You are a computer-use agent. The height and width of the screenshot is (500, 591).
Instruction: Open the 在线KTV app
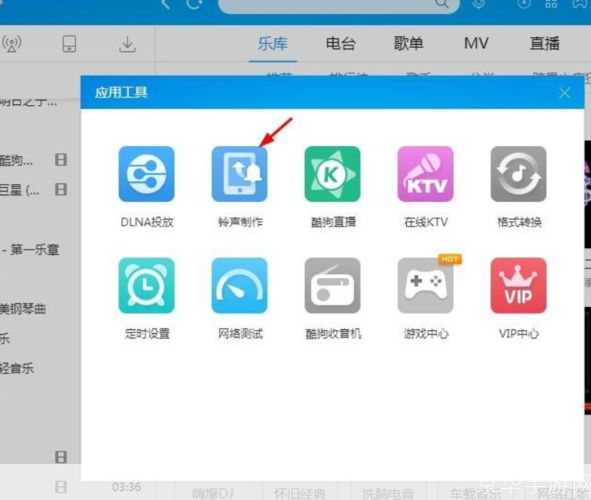426,174
